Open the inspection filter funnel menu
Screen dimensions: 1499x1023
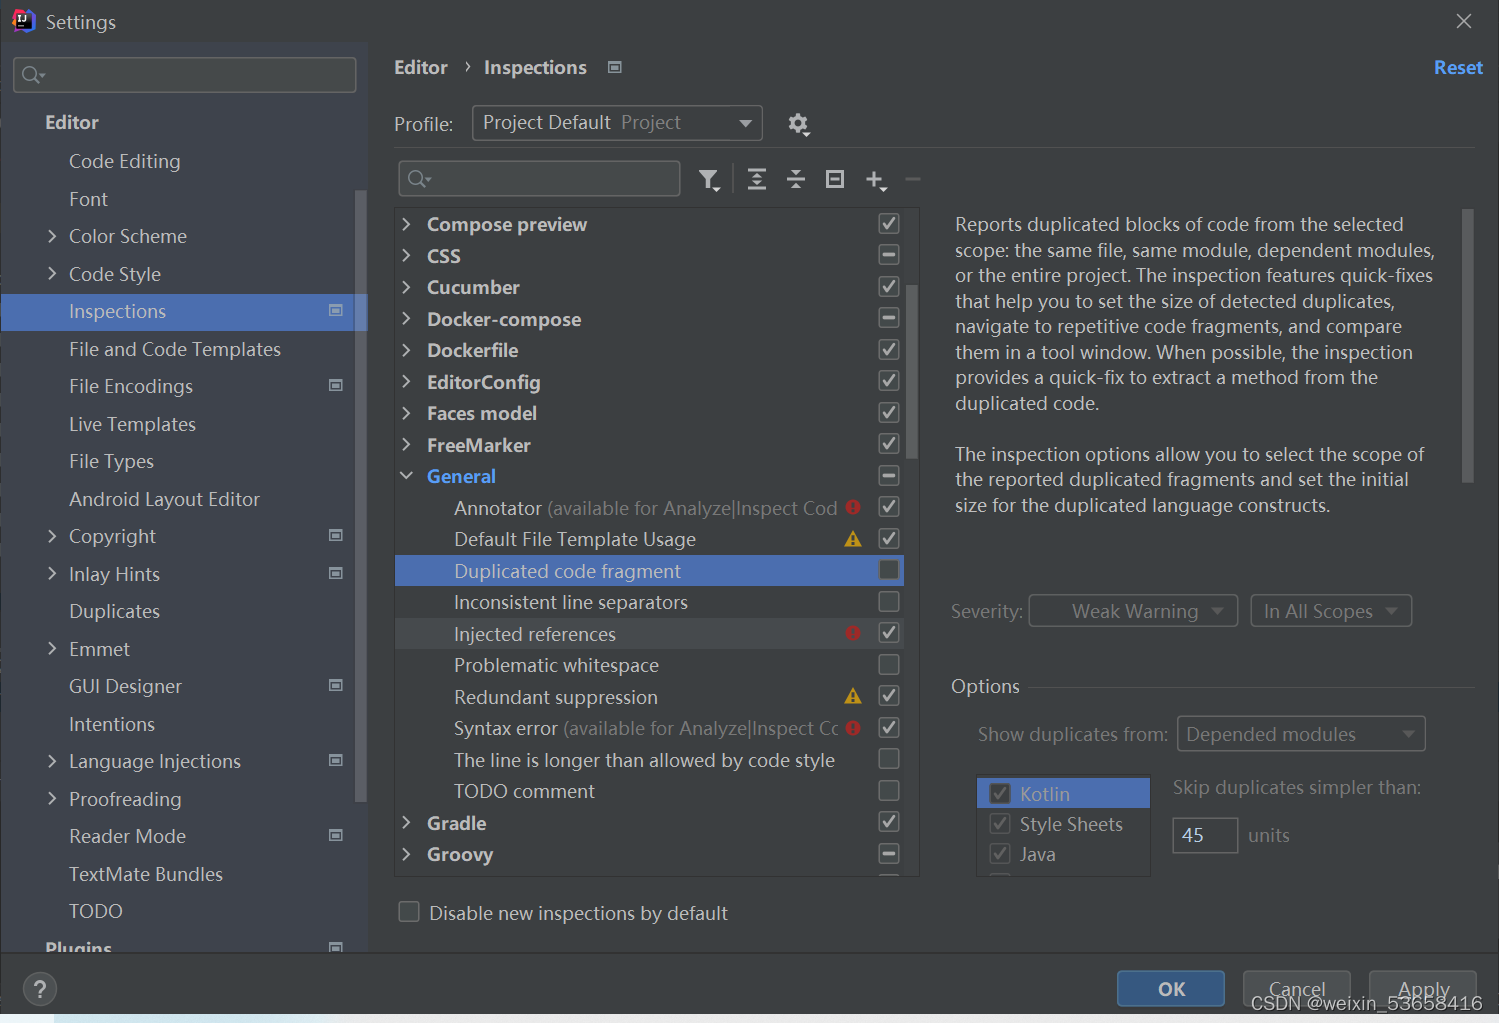coord(709,180)
